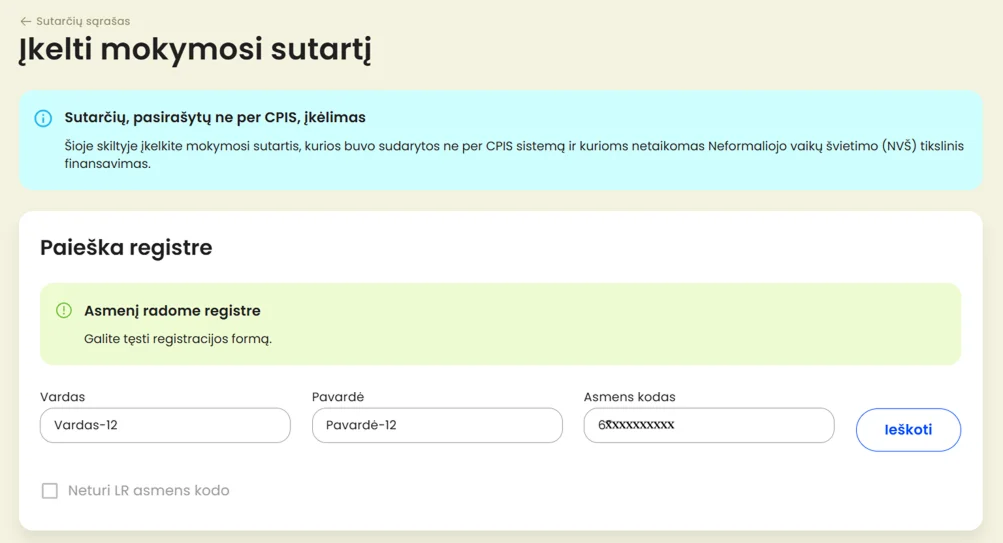Screen dimensions: 1003x543
Task: Click the Galite tęsti registracijos formą message
Action: click(178, 339)
